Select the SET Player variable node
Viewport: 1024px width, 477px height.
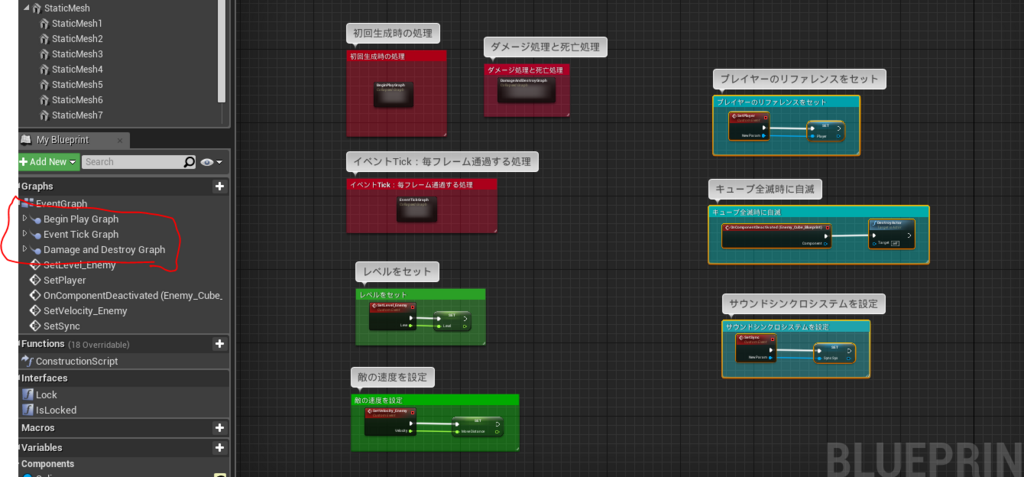pos(825,131)
